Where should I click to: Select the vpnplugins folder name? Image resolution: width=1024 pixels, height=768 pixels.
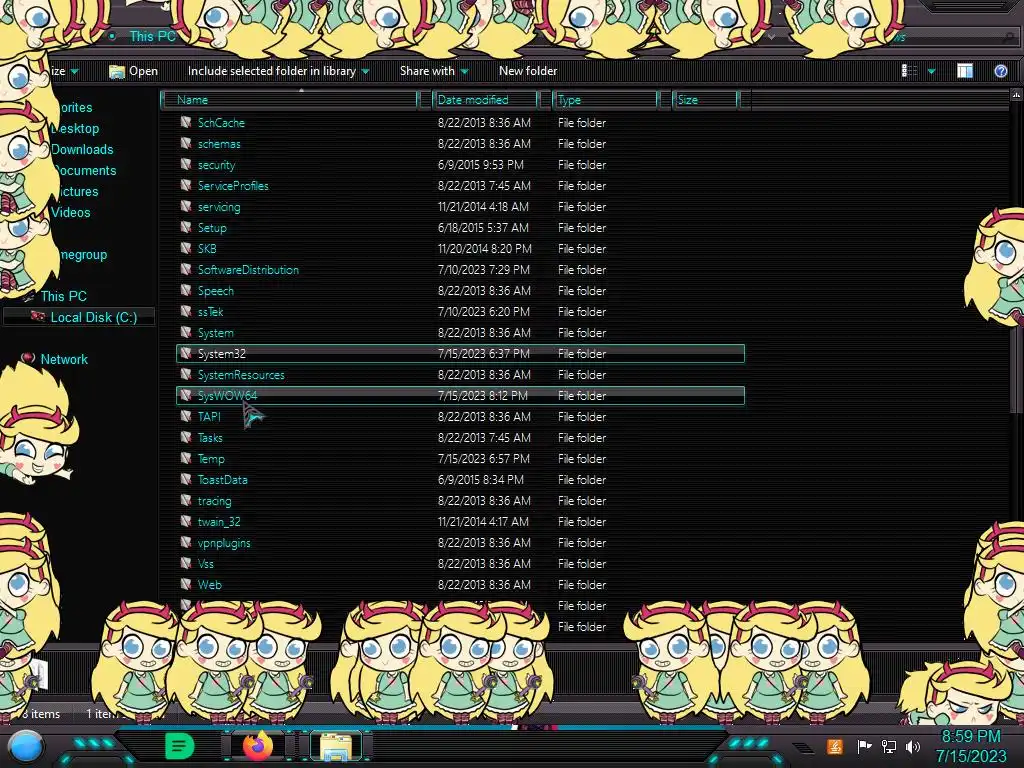223,543
